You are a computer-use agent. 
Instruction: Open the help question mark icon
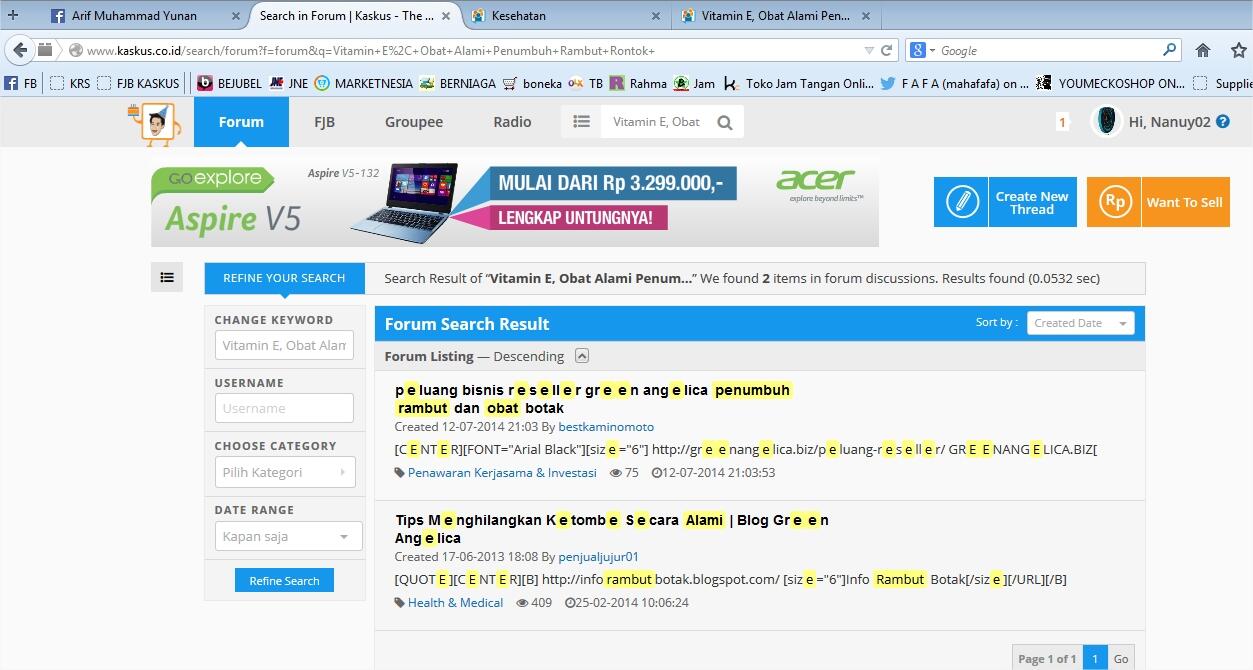tap(1223, 122)
